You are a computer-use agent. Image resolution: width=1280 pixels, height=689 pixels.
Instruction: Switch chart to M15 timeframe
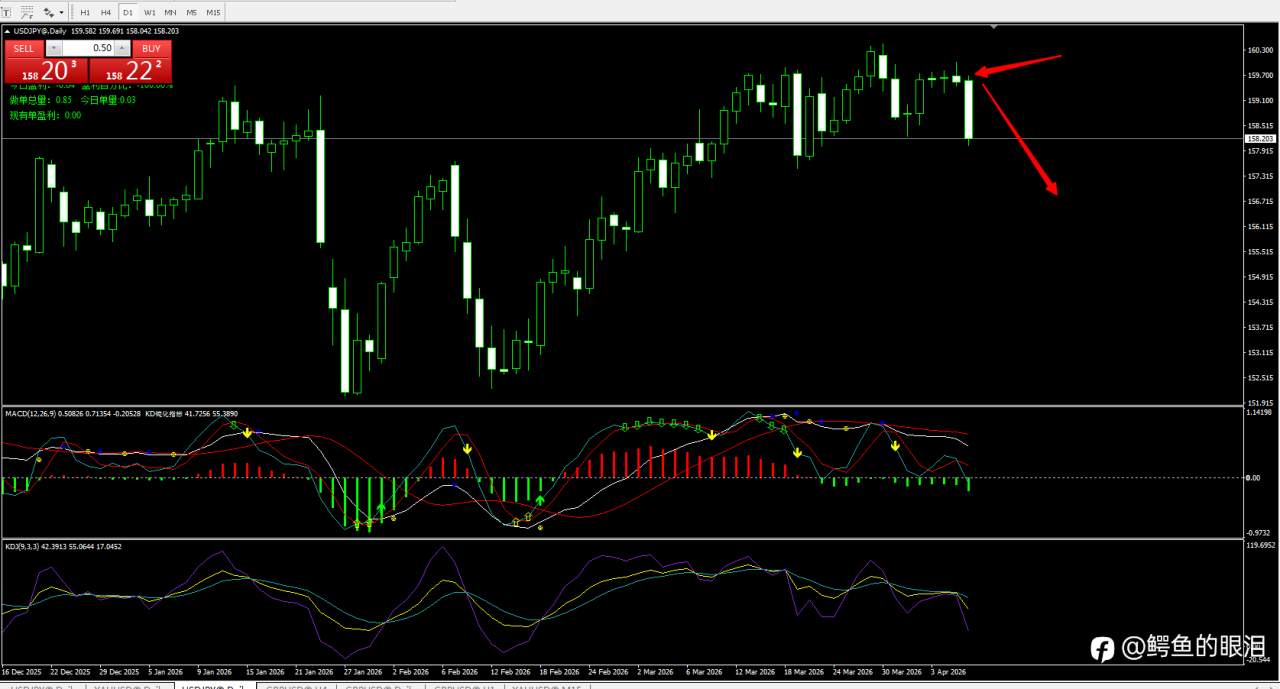(213, 13)
